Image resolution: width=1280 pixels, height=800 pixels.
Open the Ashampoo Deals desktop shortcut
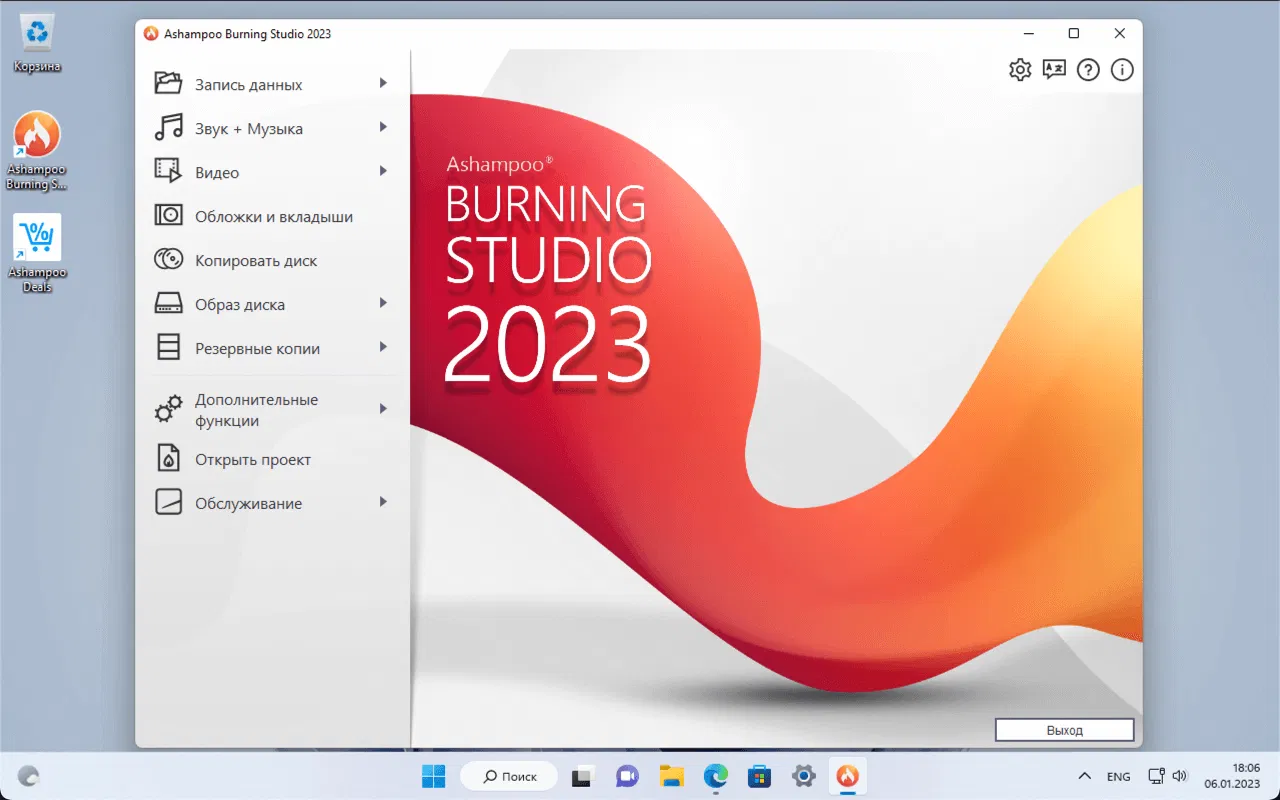point(37,253)
